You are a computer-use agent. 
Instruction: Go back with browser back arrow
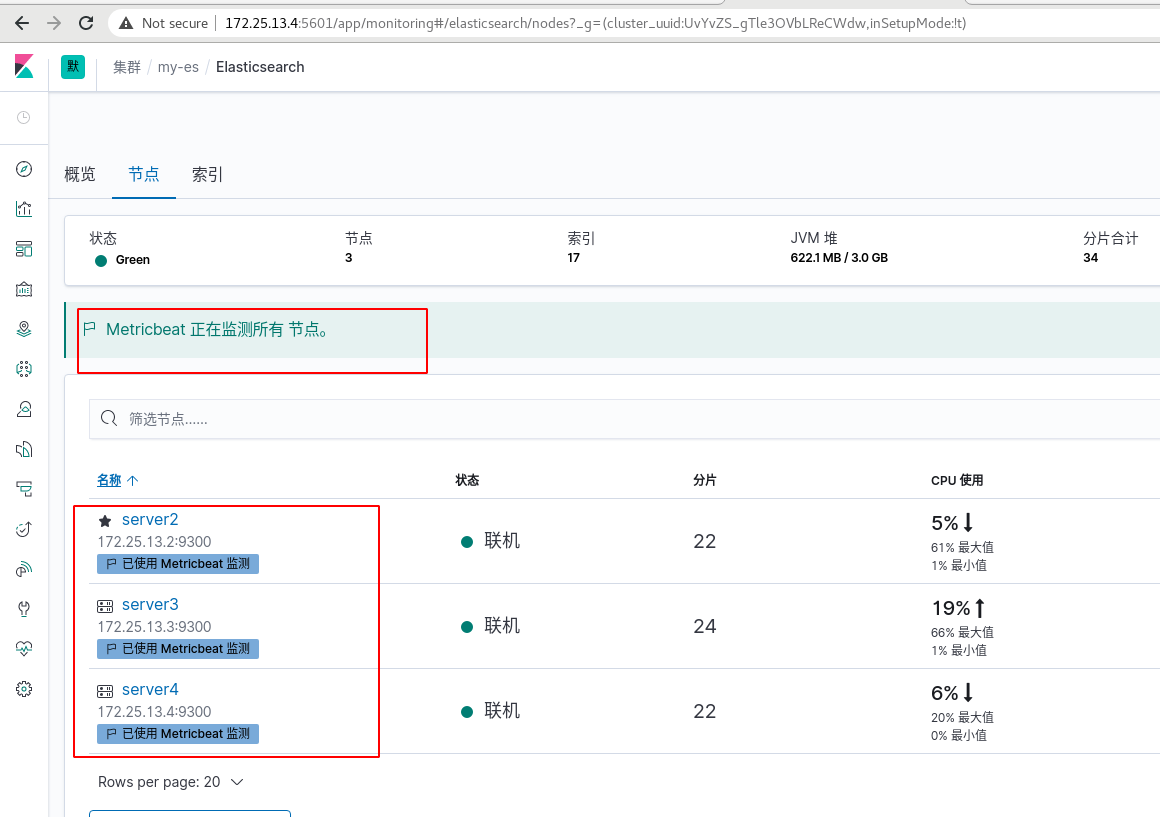click(x=22, y=23)
